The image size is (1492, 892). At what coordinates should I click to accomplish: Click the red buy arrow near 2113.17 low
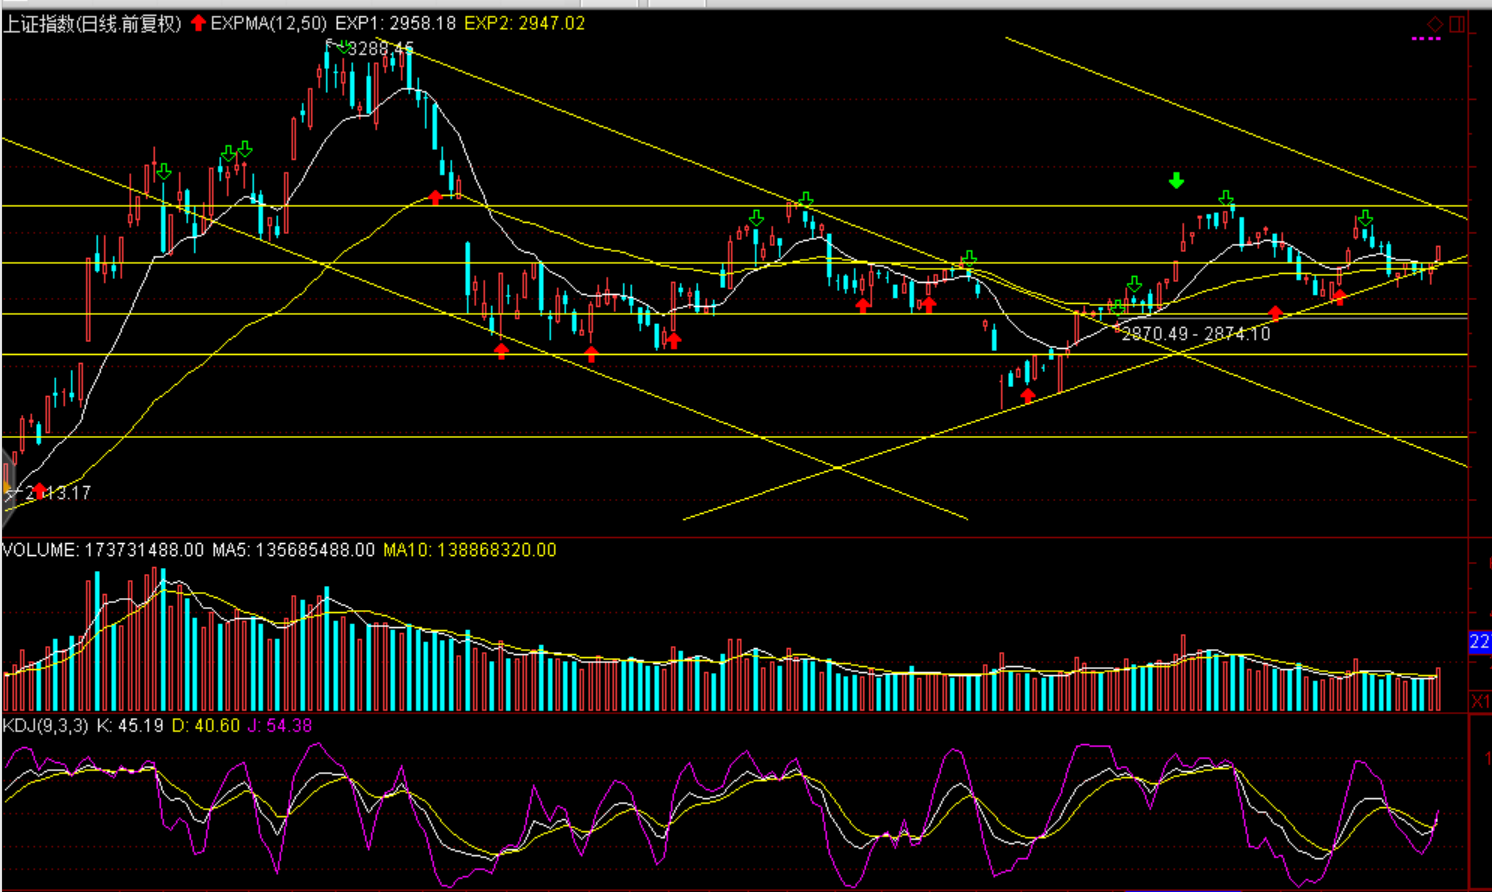point(39,490)
